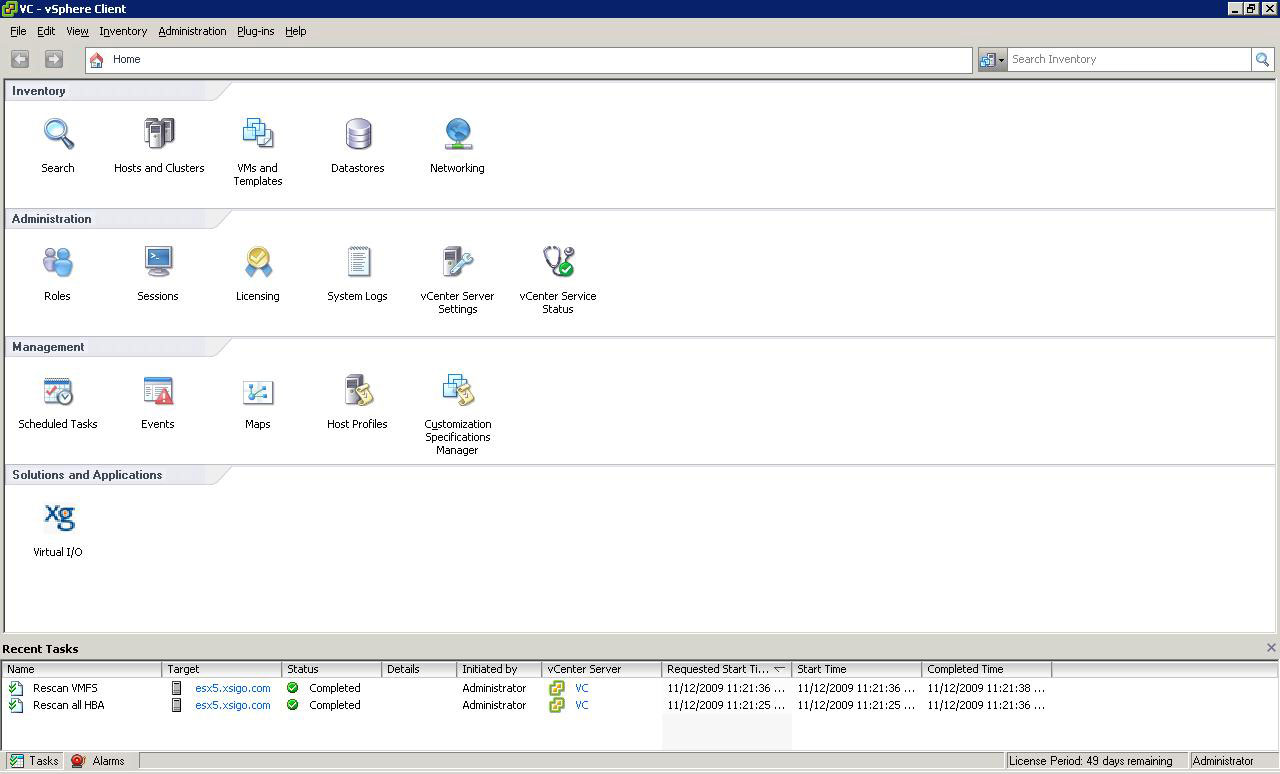Open vCenter Service Status
Screen dimensions: 1280x774
pyautogui.click(x=558, y=280)
